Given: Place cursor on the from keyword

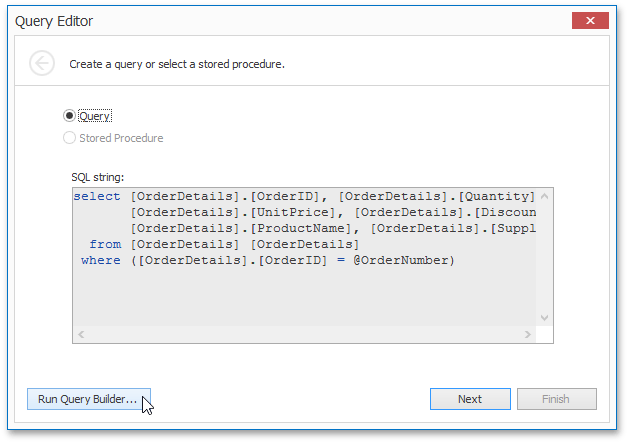Looking at the screenshot, I should click(x=105, y=244).
